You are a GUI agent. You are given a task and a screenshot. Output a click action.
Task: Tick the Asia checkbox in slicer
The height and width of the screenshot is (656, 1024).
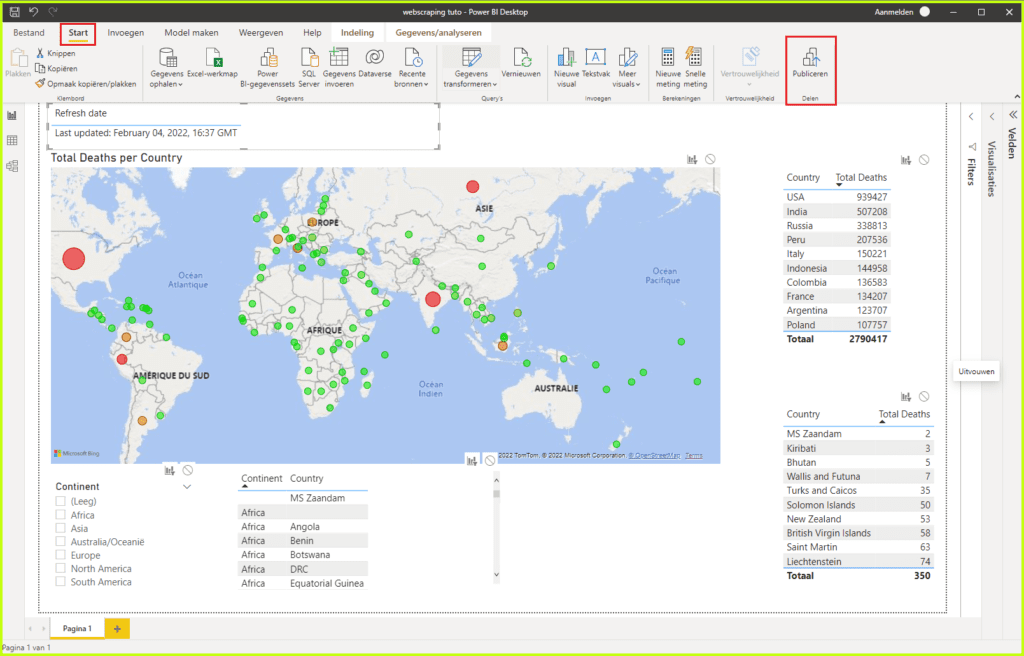[x=61, y=529]
